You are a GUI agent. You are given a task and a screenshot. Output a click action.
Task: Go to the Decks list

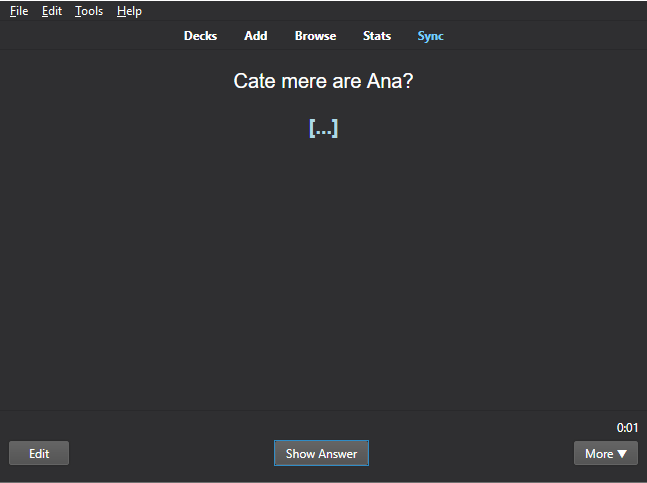tap(200, 36)
